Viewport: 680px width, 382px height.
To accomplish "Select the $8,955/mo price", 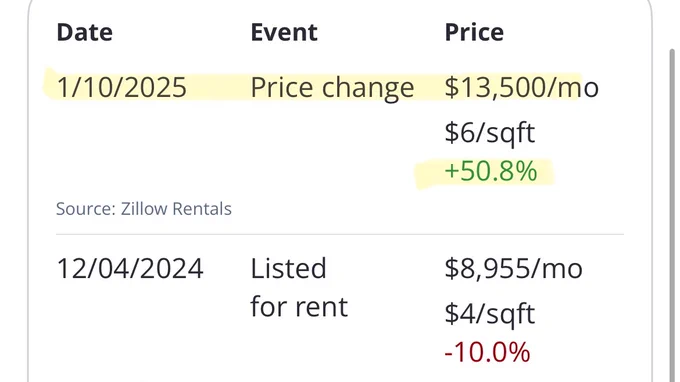I will pyautogui.click(x=513, y=268).
